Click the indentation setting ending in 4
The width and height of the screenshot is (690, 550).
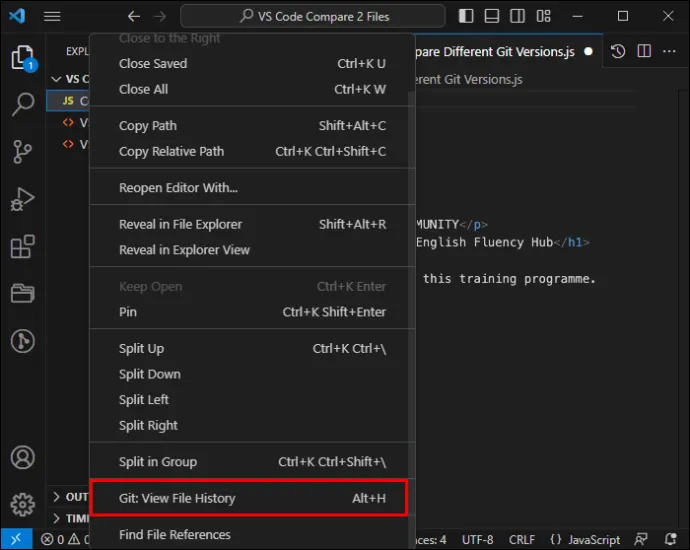[x=431, y=539]
